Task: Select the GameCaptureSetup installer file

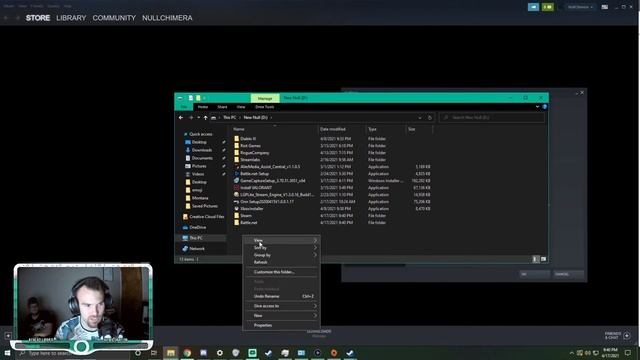Action: 272,180
